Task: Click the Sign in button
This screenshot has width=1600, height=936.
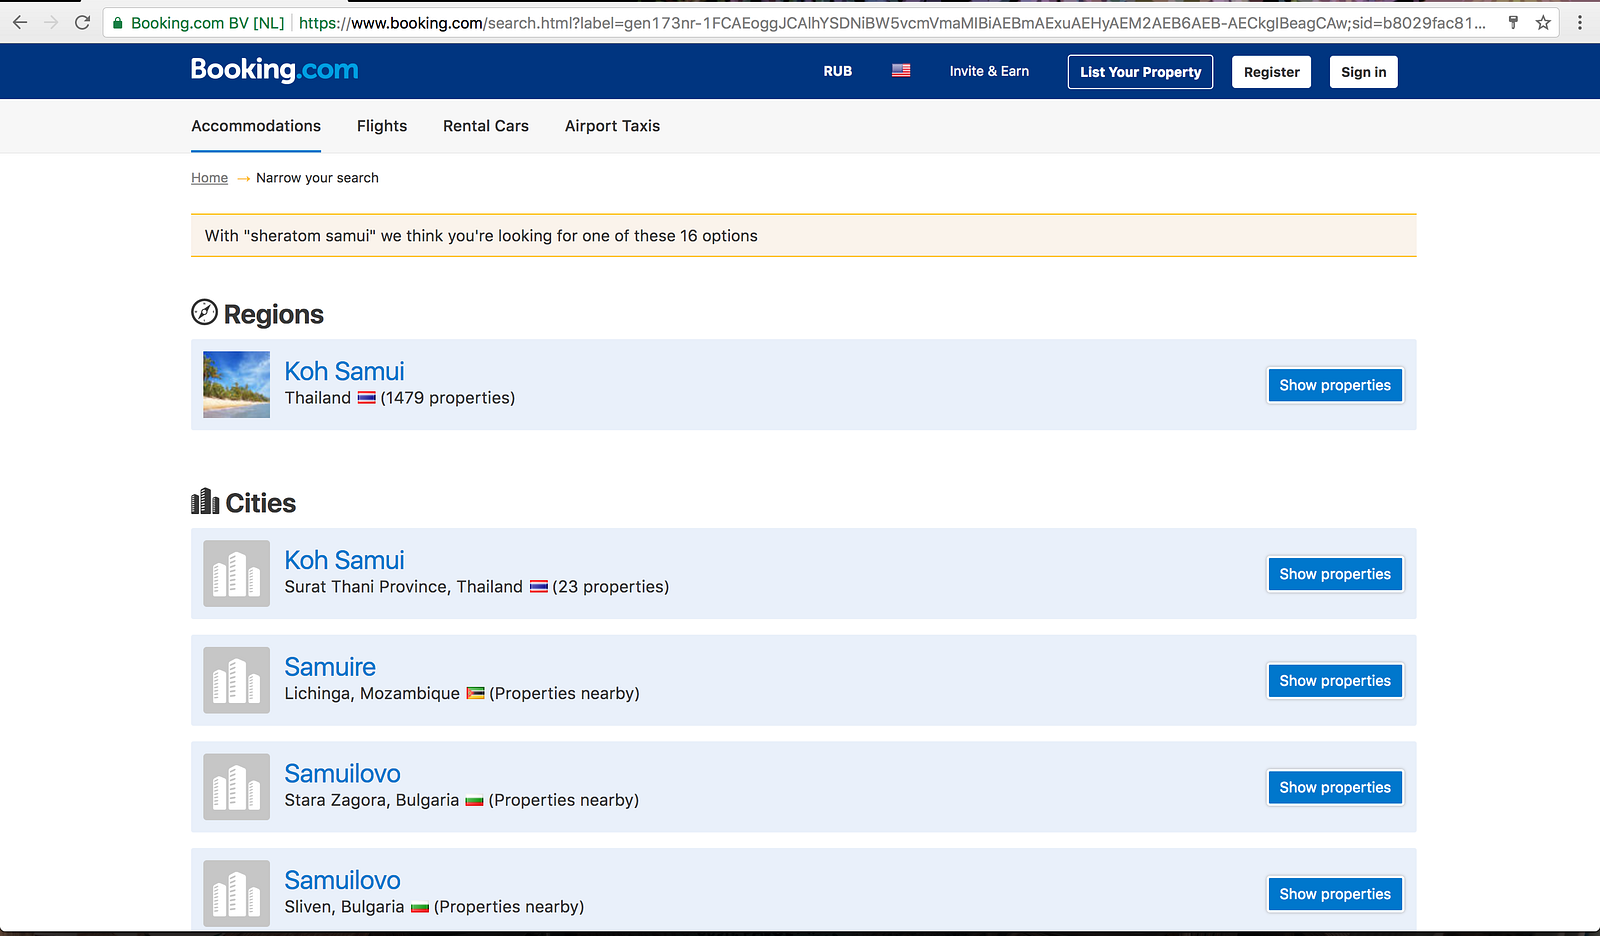Action: tap(1364, 72)
